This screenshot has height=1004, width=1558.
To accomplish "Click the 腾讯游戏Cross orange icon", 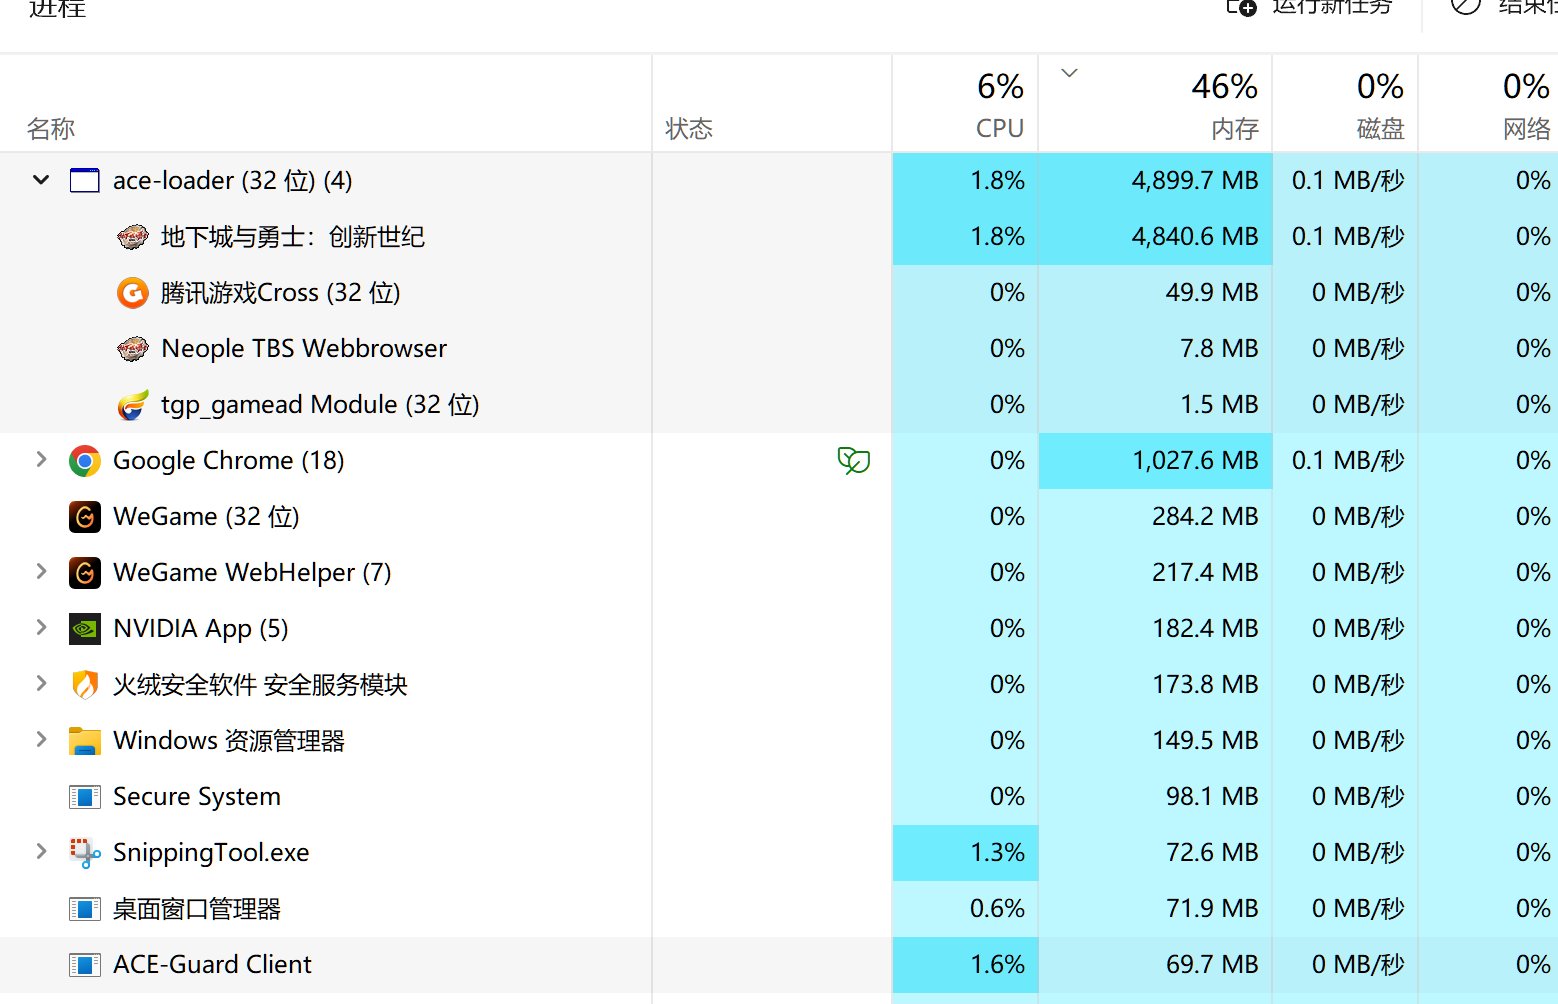I will pos(133,293).
